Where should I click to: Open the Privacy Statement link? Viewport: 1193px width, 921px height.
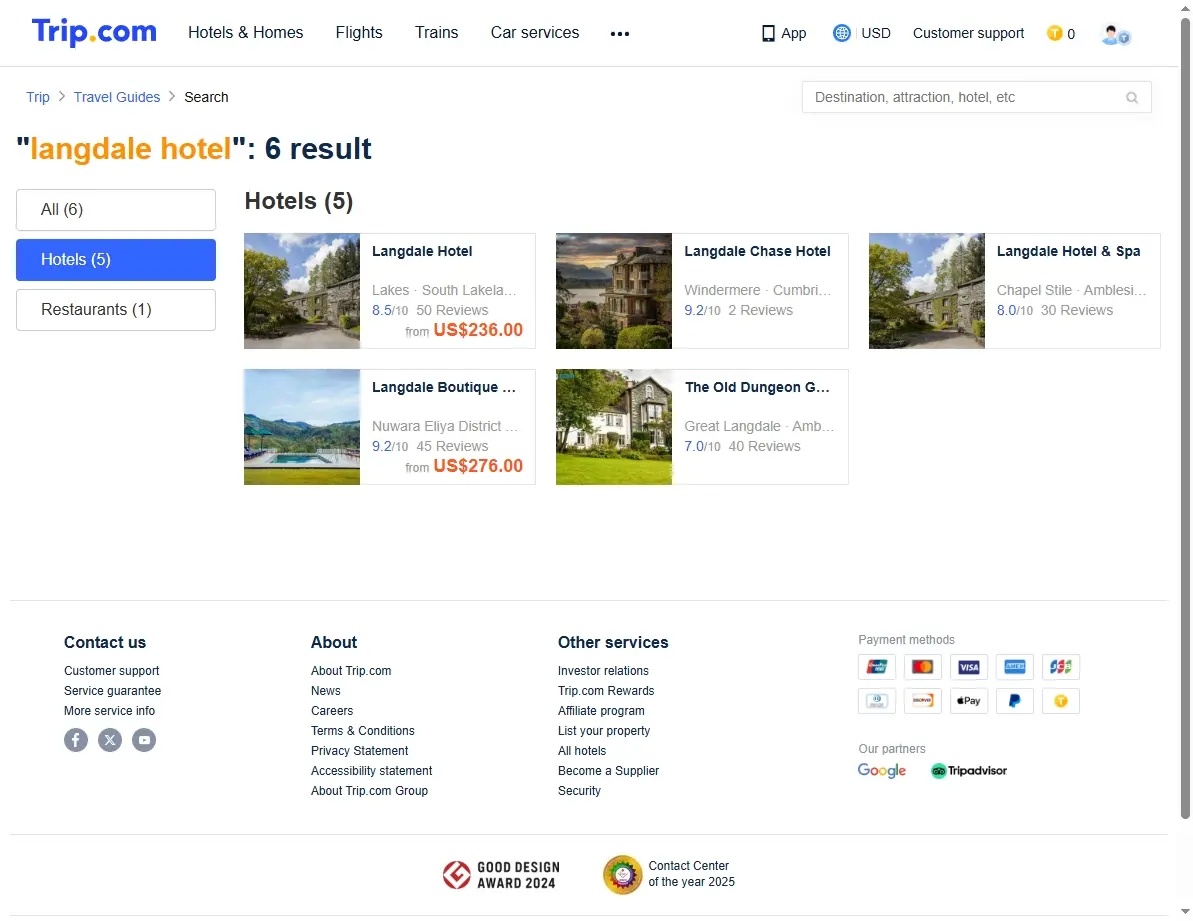[x=359, y=751]
